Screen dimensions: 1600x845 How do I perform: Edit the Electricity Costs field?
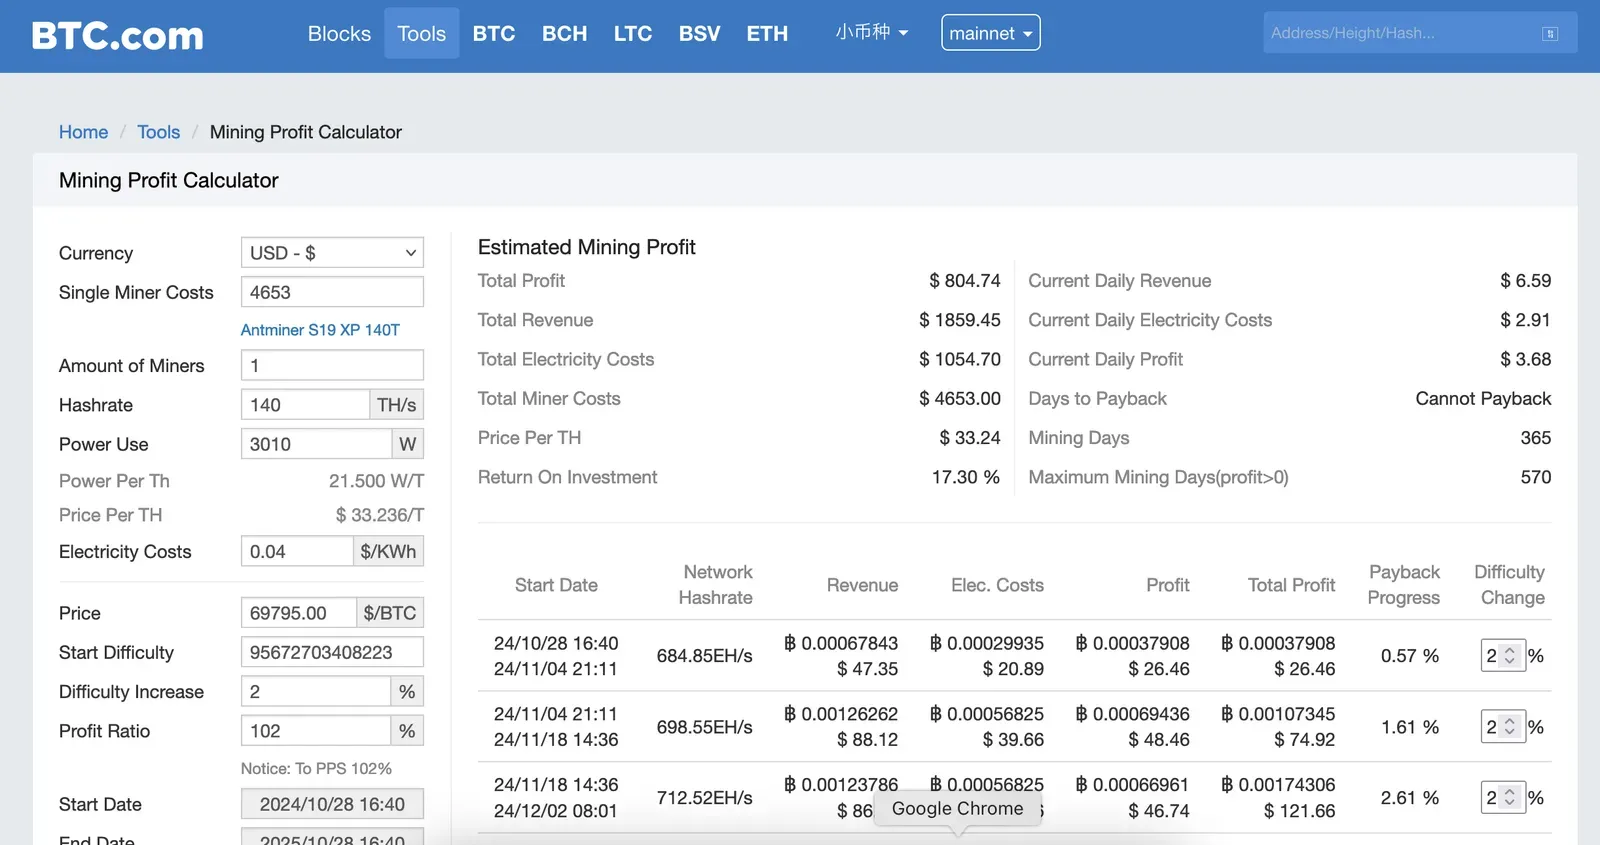(297, 552)
